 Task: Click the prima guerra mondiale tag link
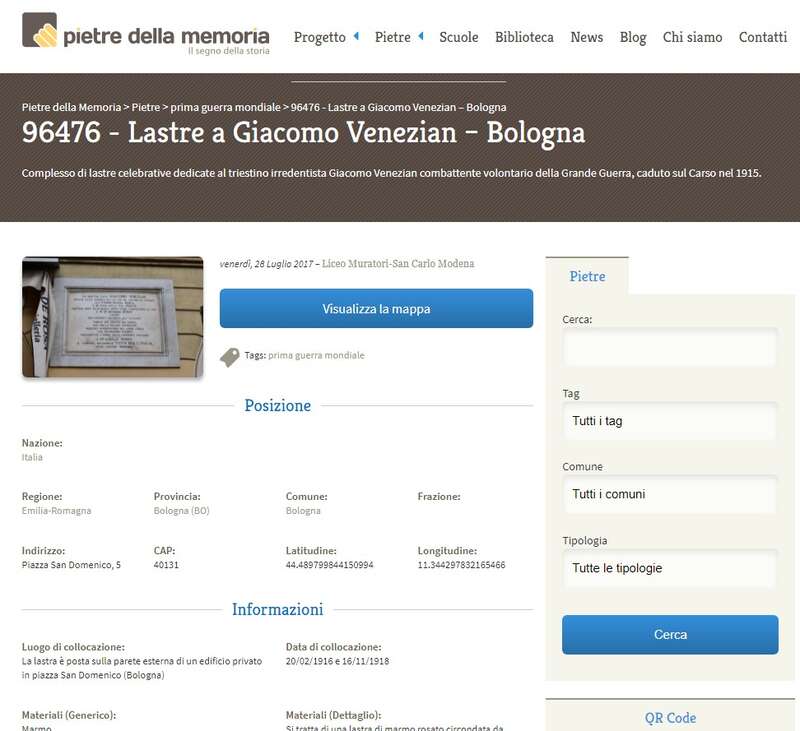pos(316,355)
